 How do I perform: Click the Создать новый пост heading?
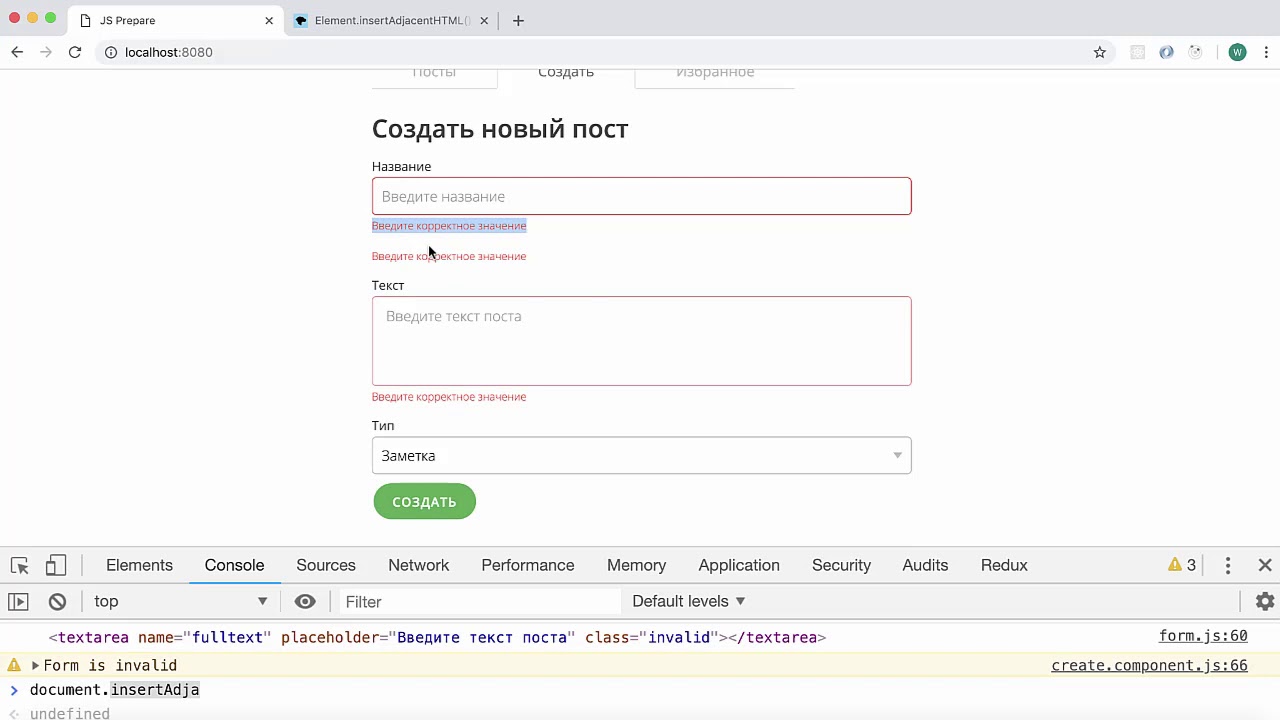[x=500, y=129]
